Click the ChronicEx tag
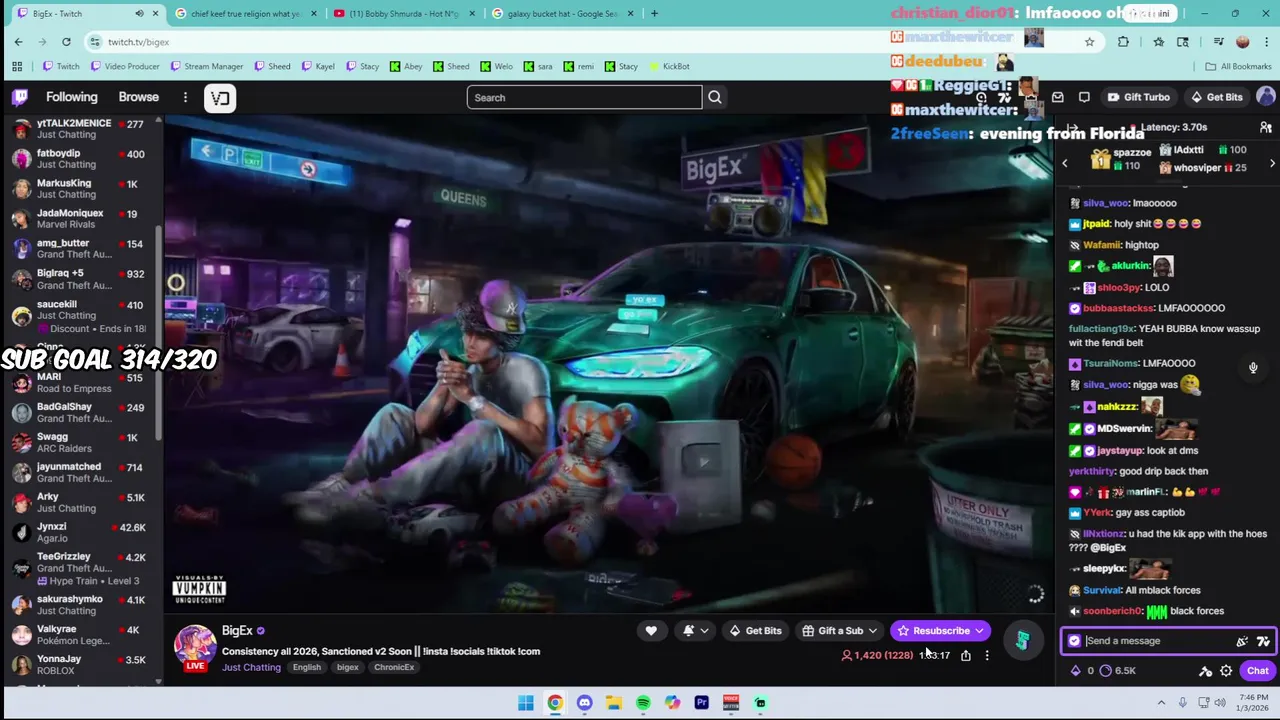This screenshot has width=1280, height=720. (394, 667)
